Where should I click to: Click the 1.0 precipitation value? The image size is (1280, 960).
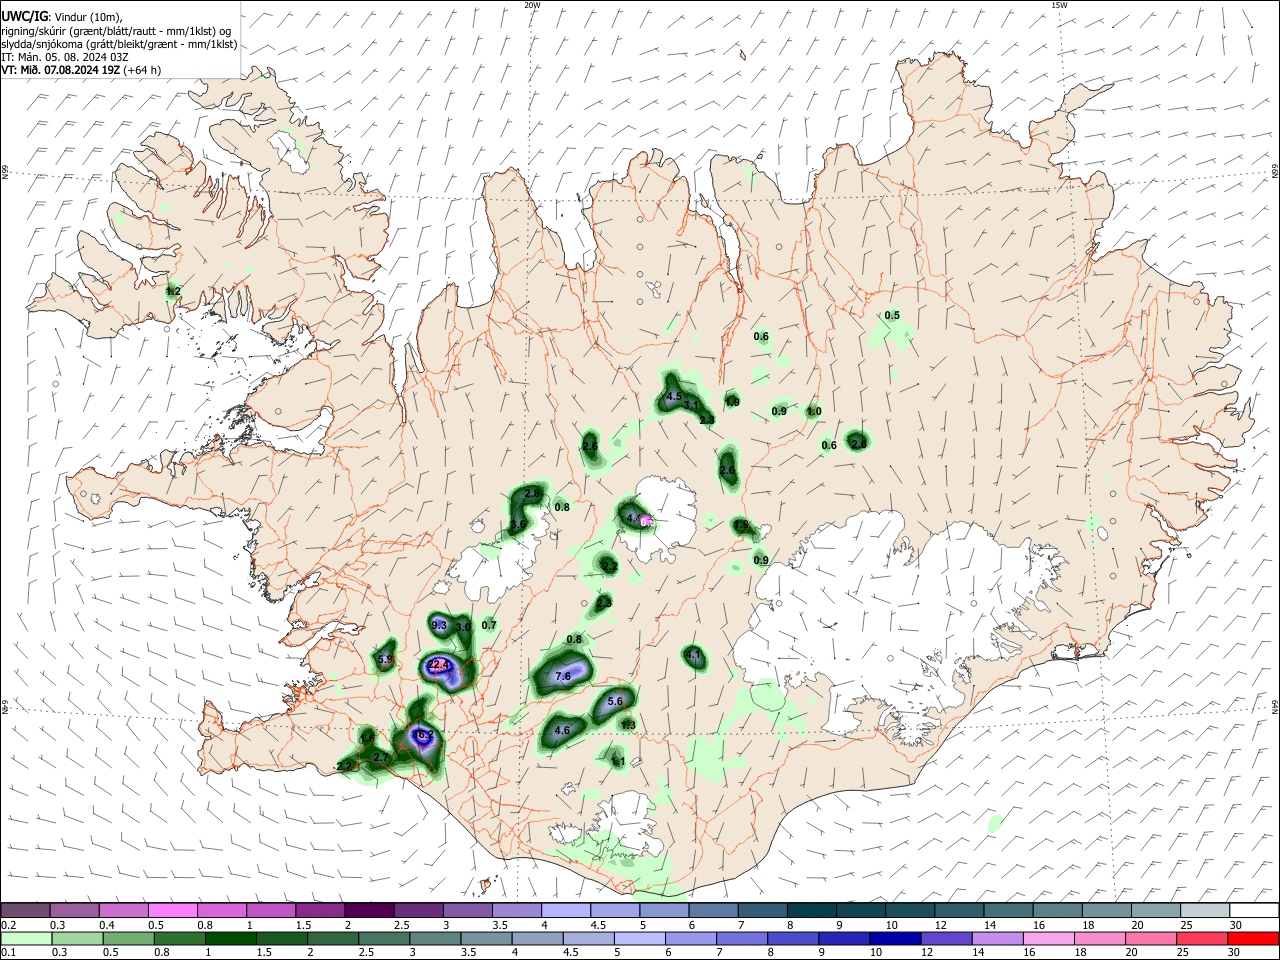tap(814, 412)
